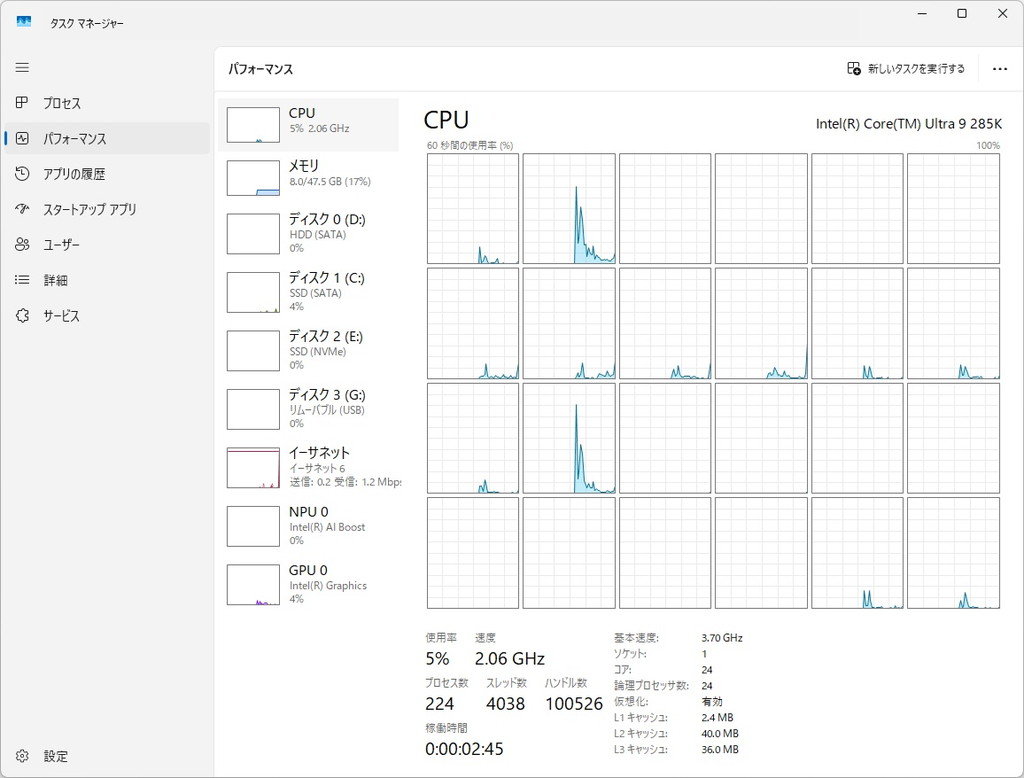This screenshot has height=778, width=1024.
Task: Click the 60 秒間の使用率 (%) graph label
Action: [x=470, y=145]
